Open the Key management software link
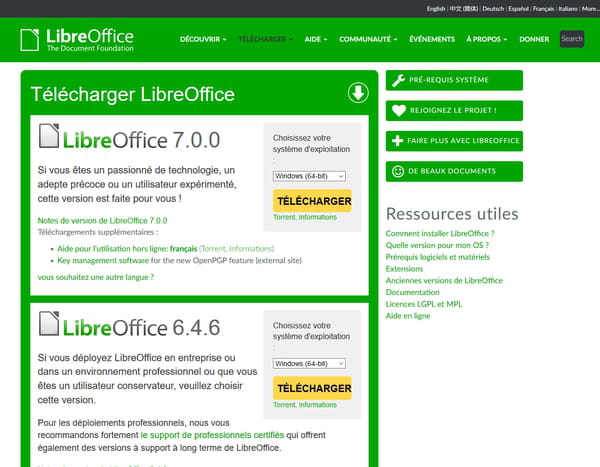Image resolution: width=600 pixels, height=467 pixels. (103, 260)
